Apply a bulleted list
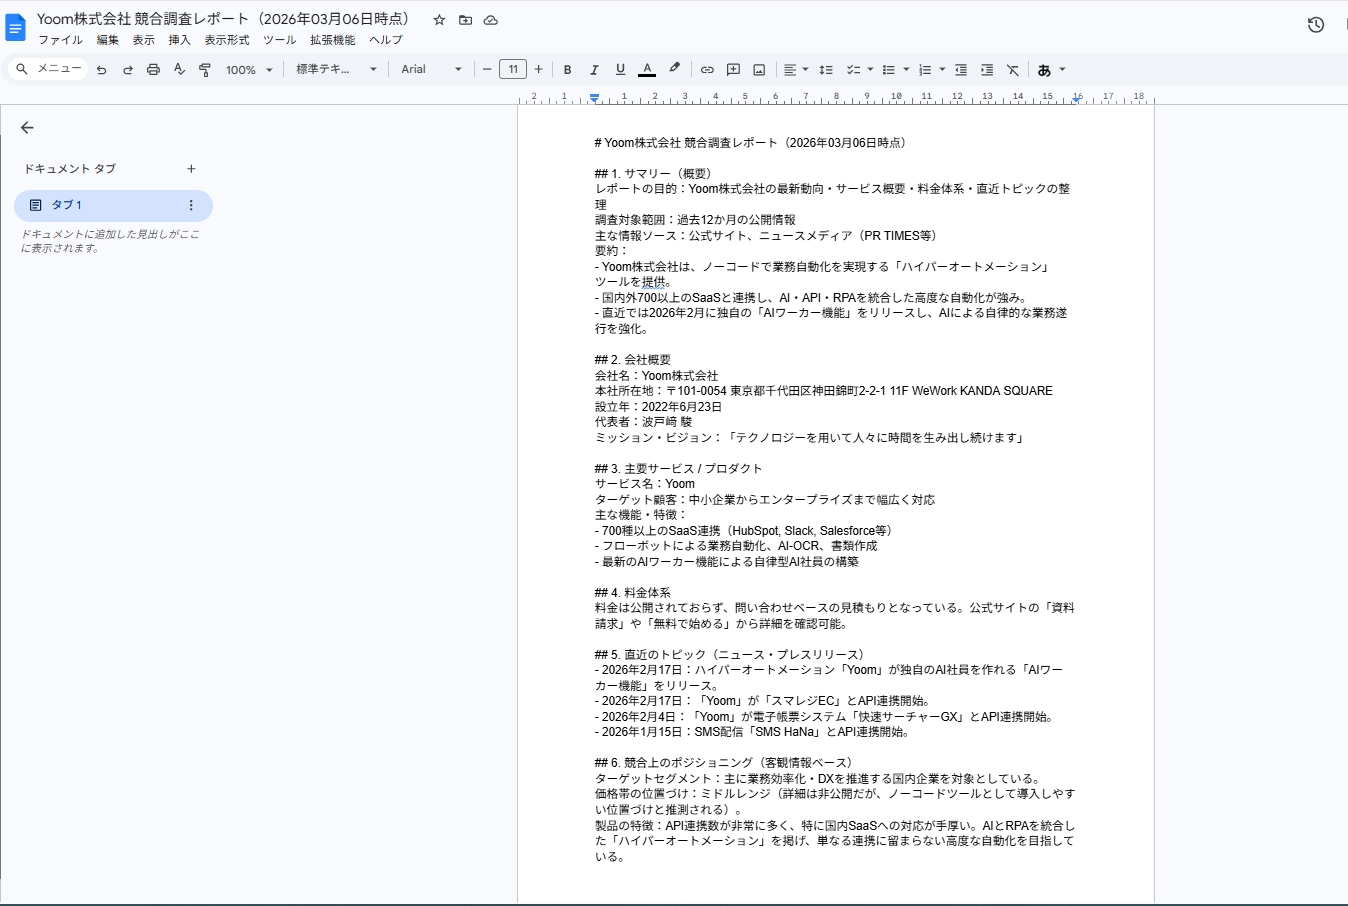Viewport: 1348px width, 906px height. 889,70
